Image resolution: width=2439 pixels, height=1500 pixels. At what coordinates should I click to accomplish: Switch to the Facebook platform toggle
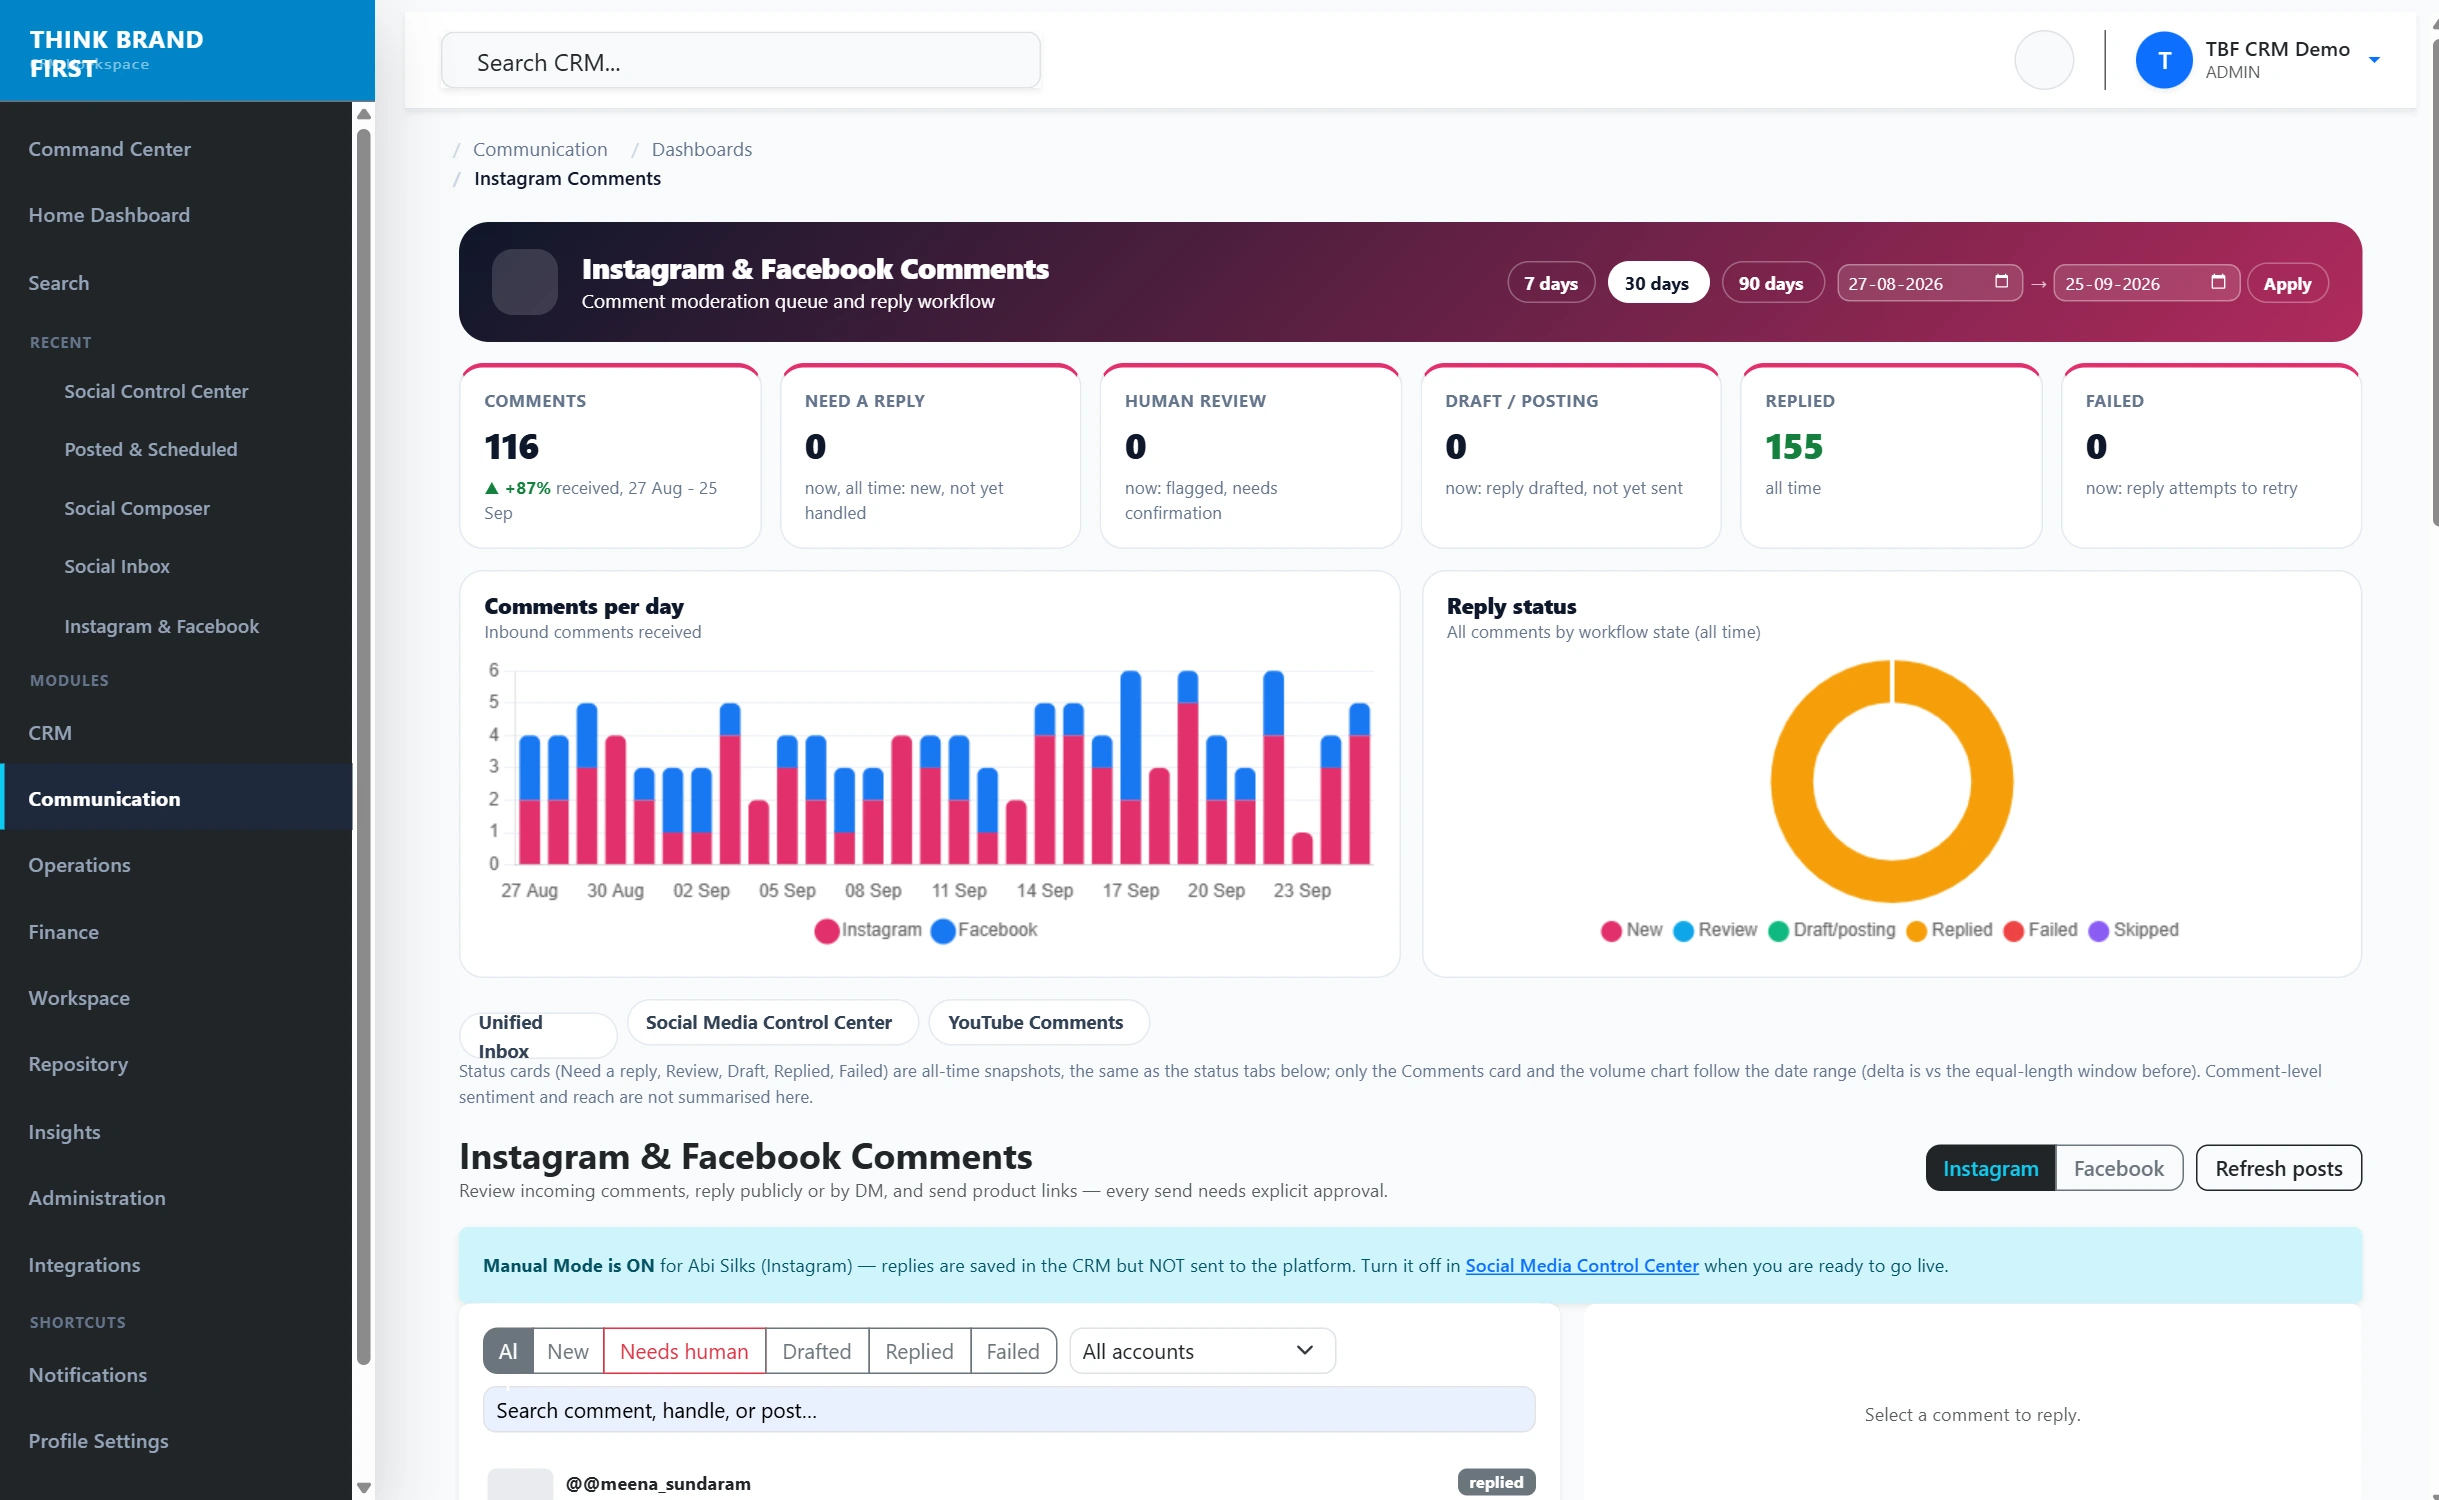[2118, 1168]
